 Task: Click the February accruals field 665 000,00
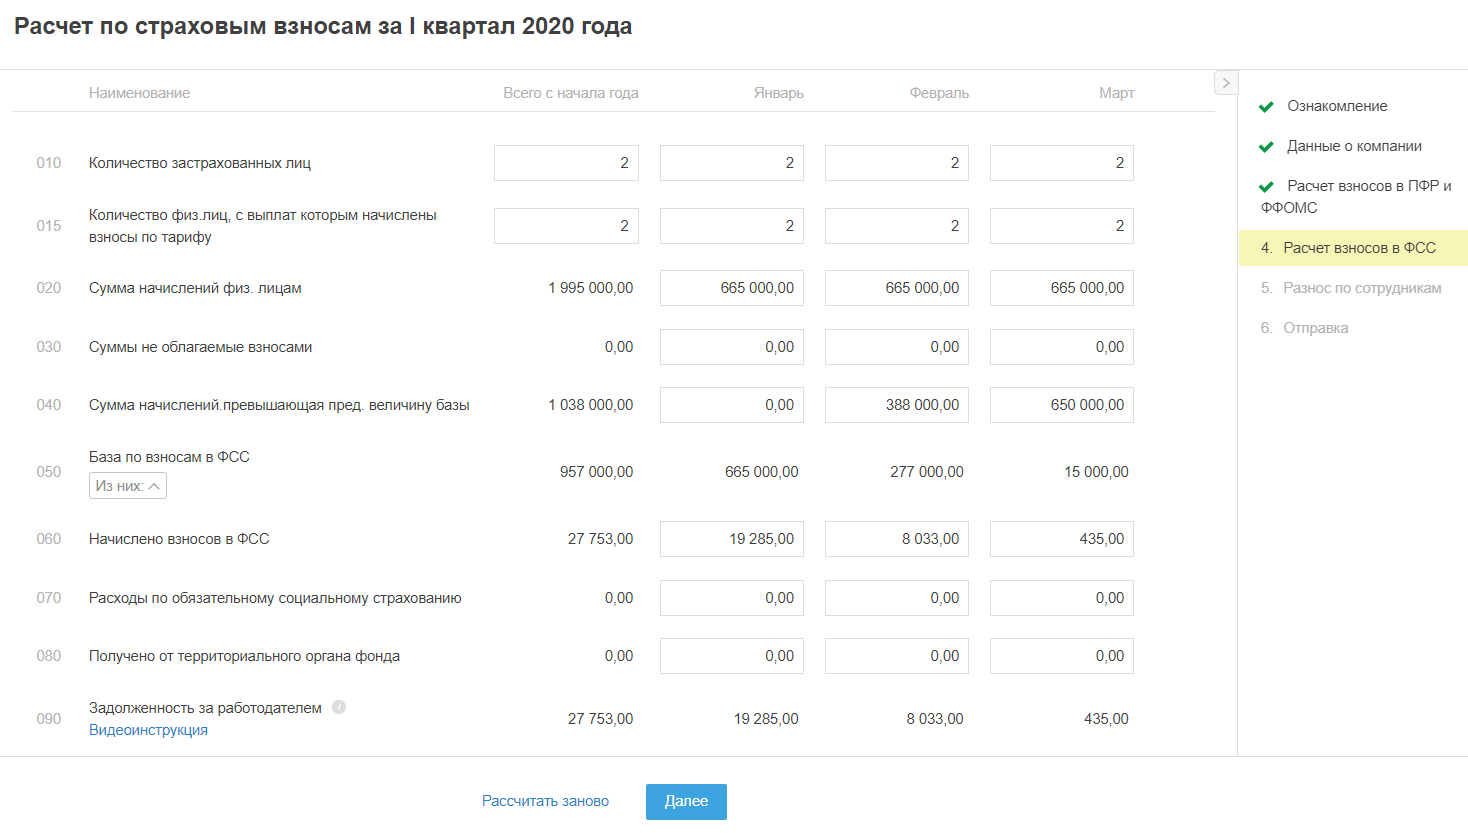pyautogui.click(x=897, y=288)
